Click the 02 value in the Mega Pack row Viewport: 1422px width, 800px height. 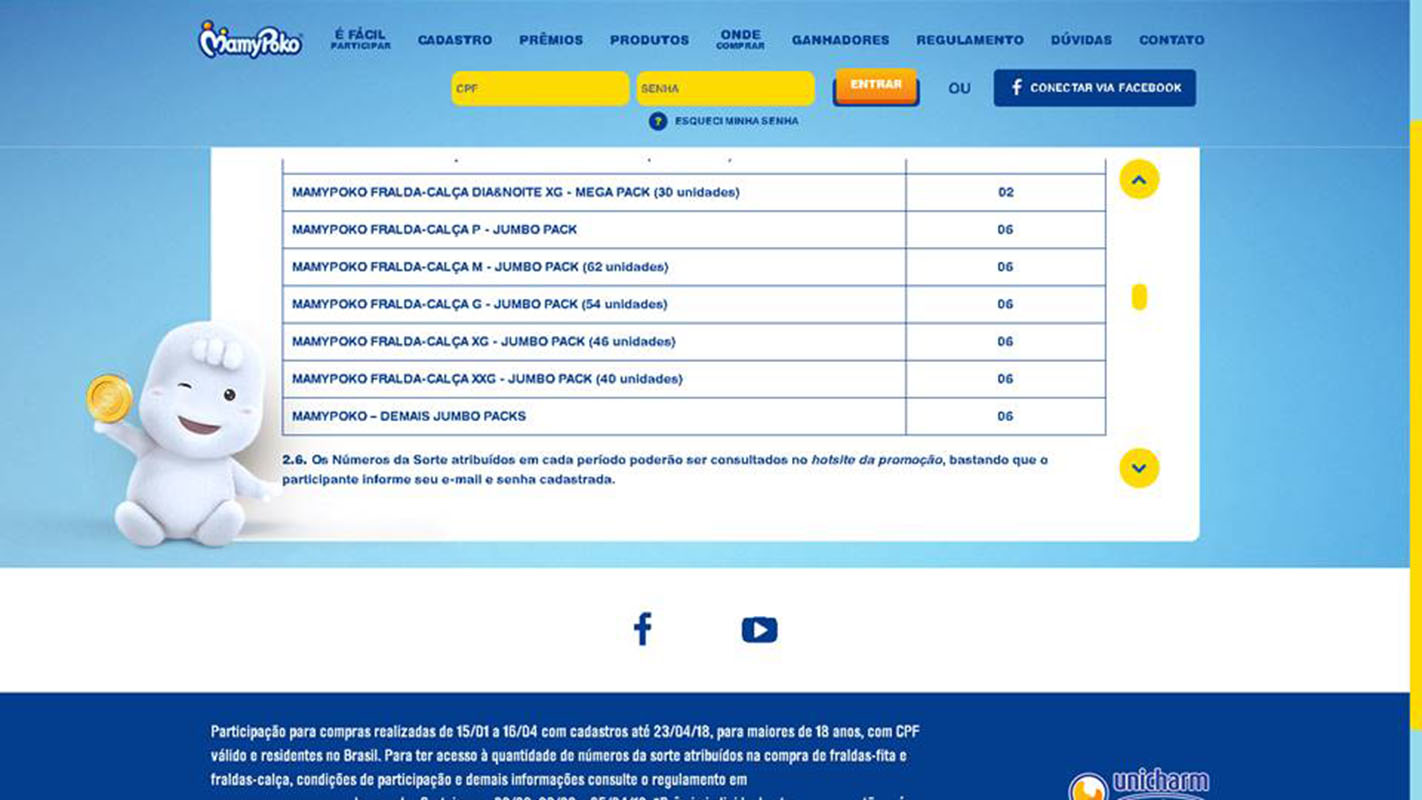[1006, 192]
